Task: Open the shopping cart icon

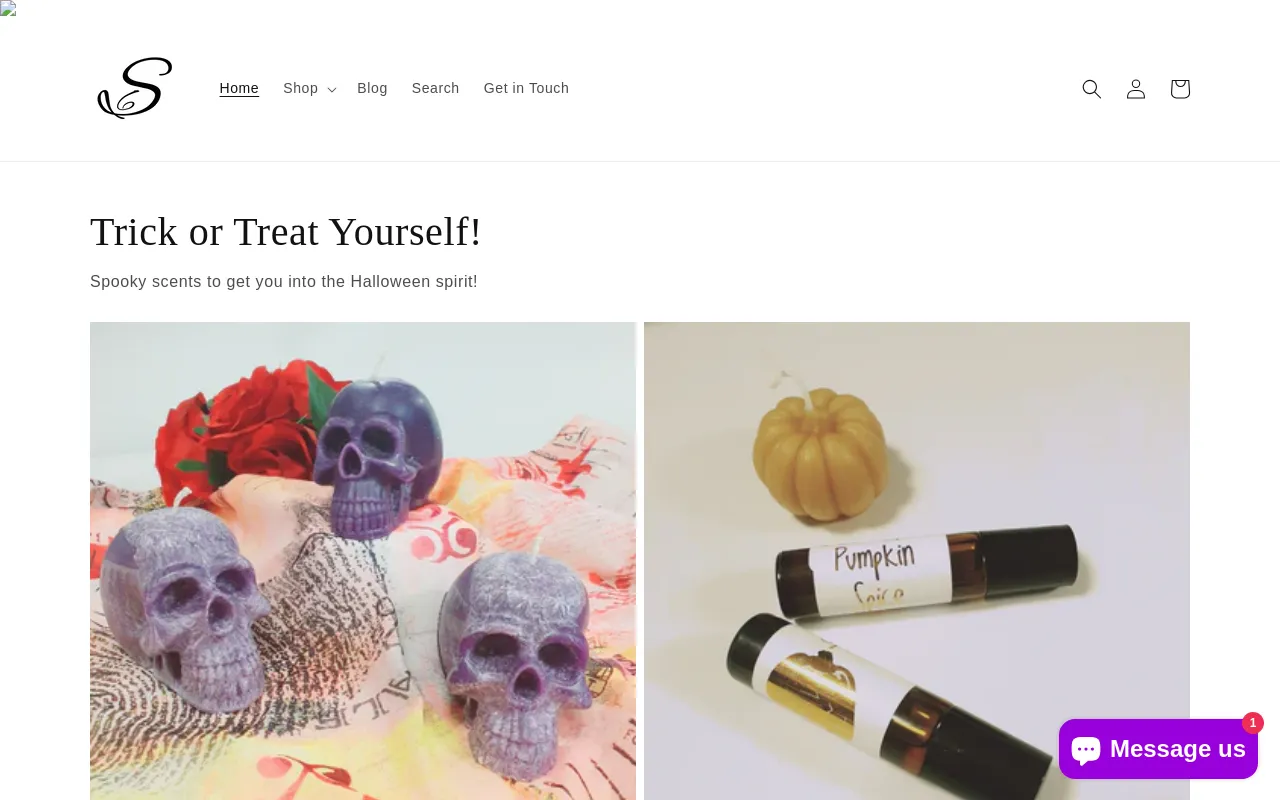Action: [x=1180, y=89]
